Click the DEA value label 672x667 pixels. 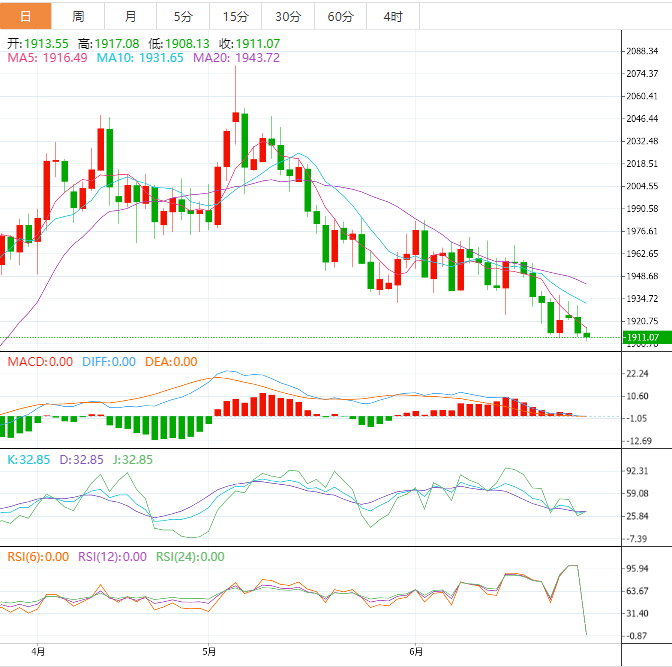pyautogui.click(x=170, y=362)
